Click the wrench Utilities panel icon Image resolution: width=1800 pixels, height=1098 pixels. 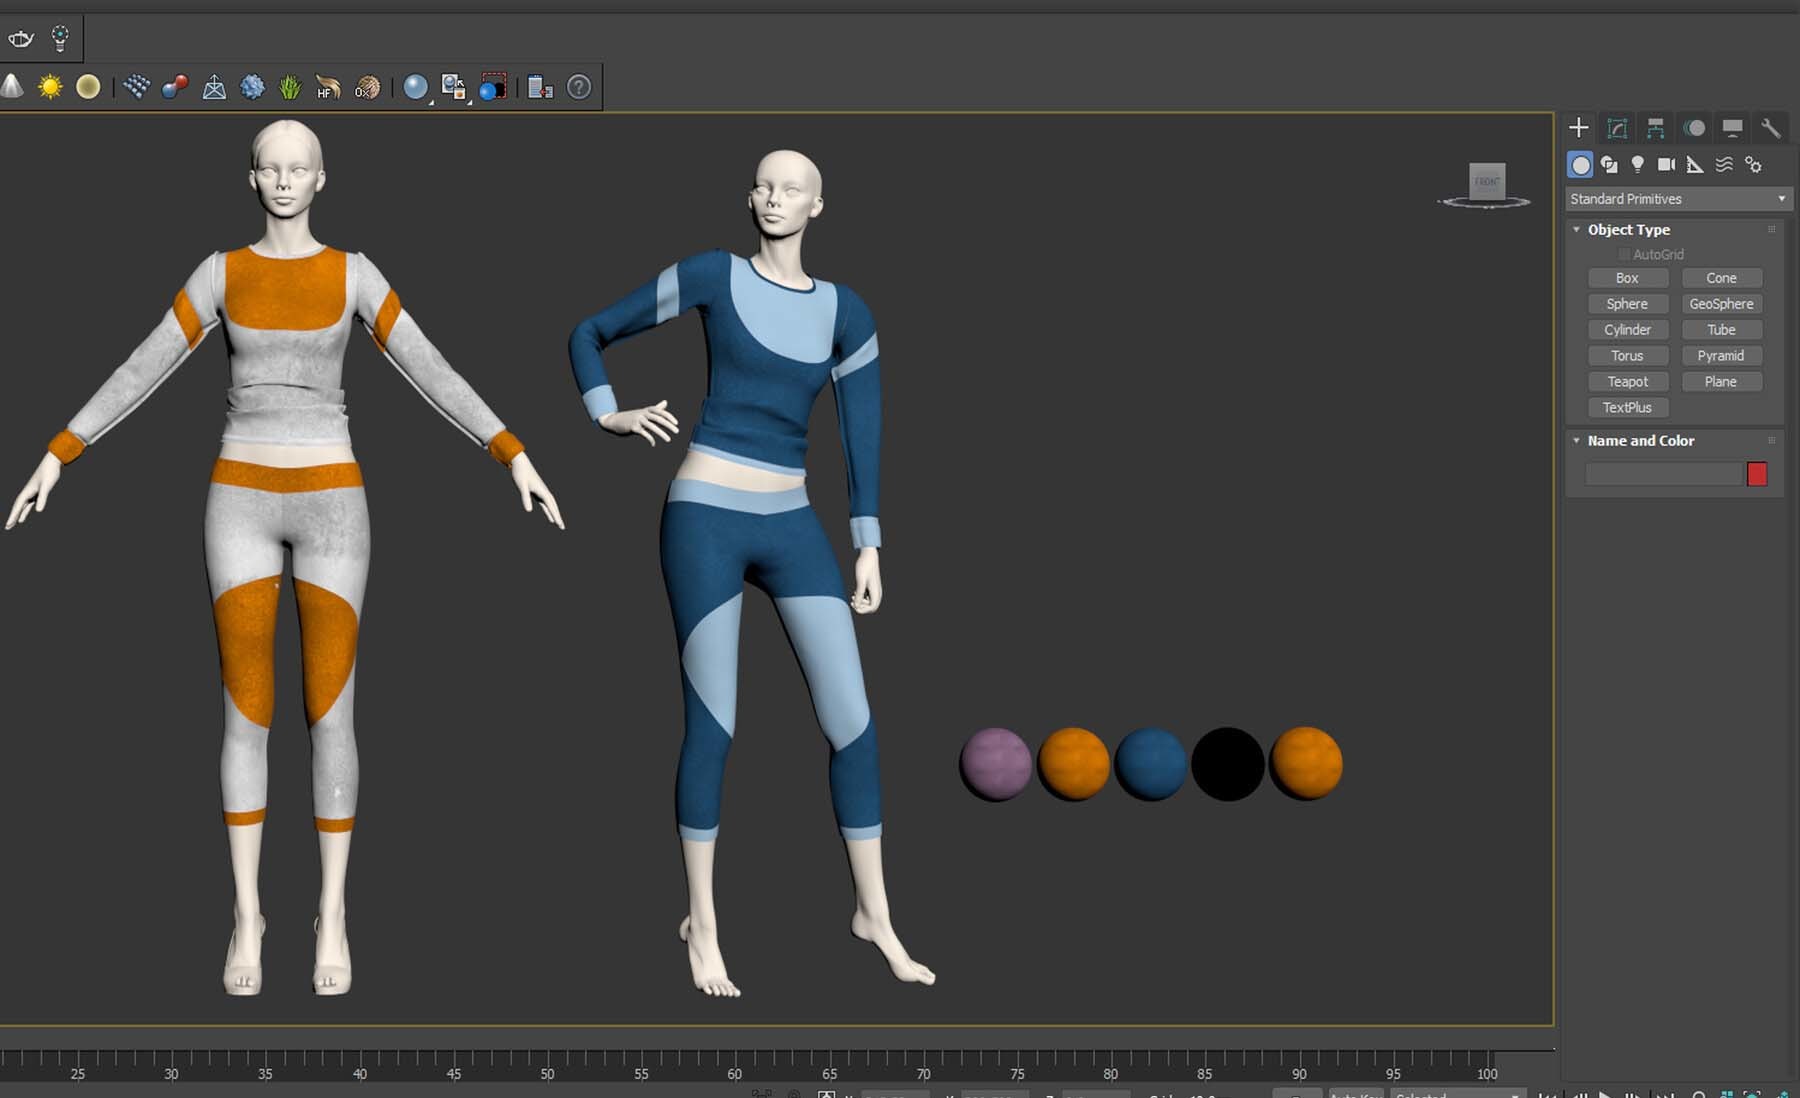click(x=1770, y=128)
